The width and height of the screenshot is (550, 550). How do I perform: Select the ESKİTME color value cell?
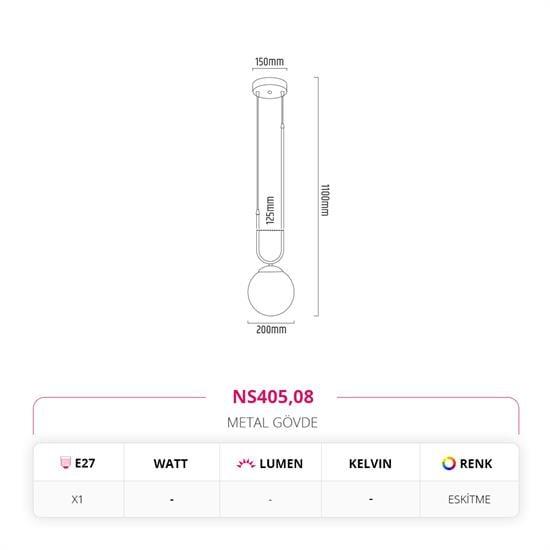tap(469, 499)
